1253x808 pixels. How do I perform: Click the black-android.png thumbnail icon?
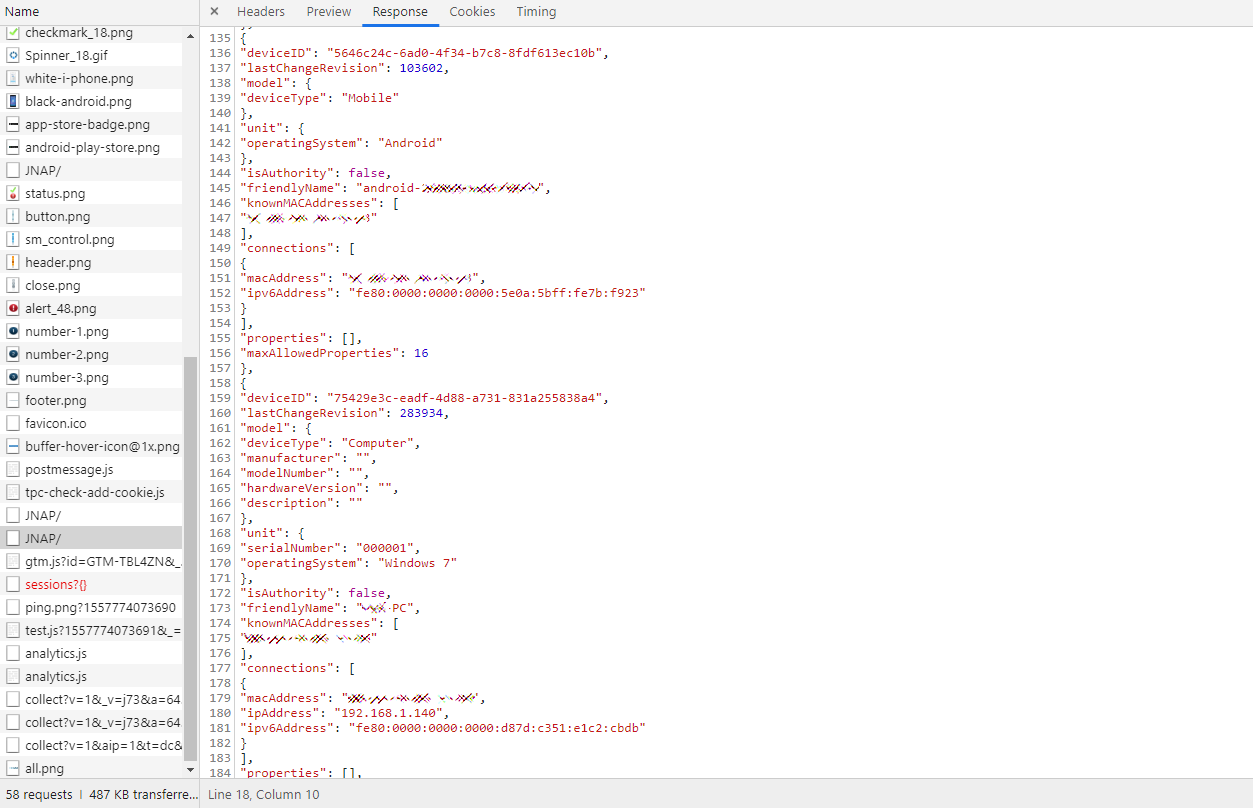click(13, 101)
